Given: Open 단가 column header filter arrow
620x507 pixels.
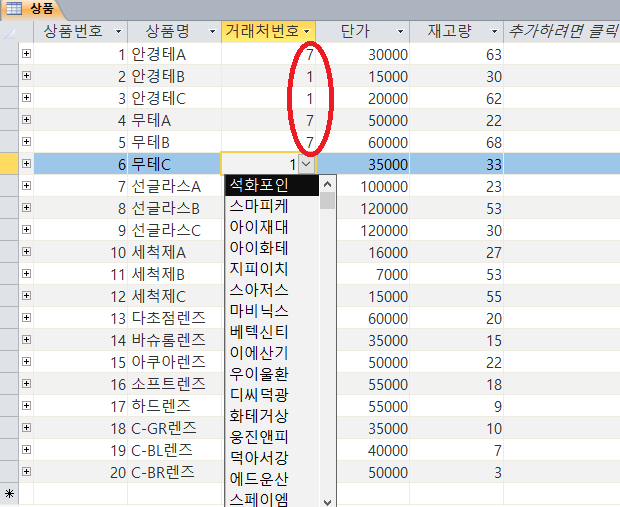Looking at the screenshot, I should tap(401, 31).
